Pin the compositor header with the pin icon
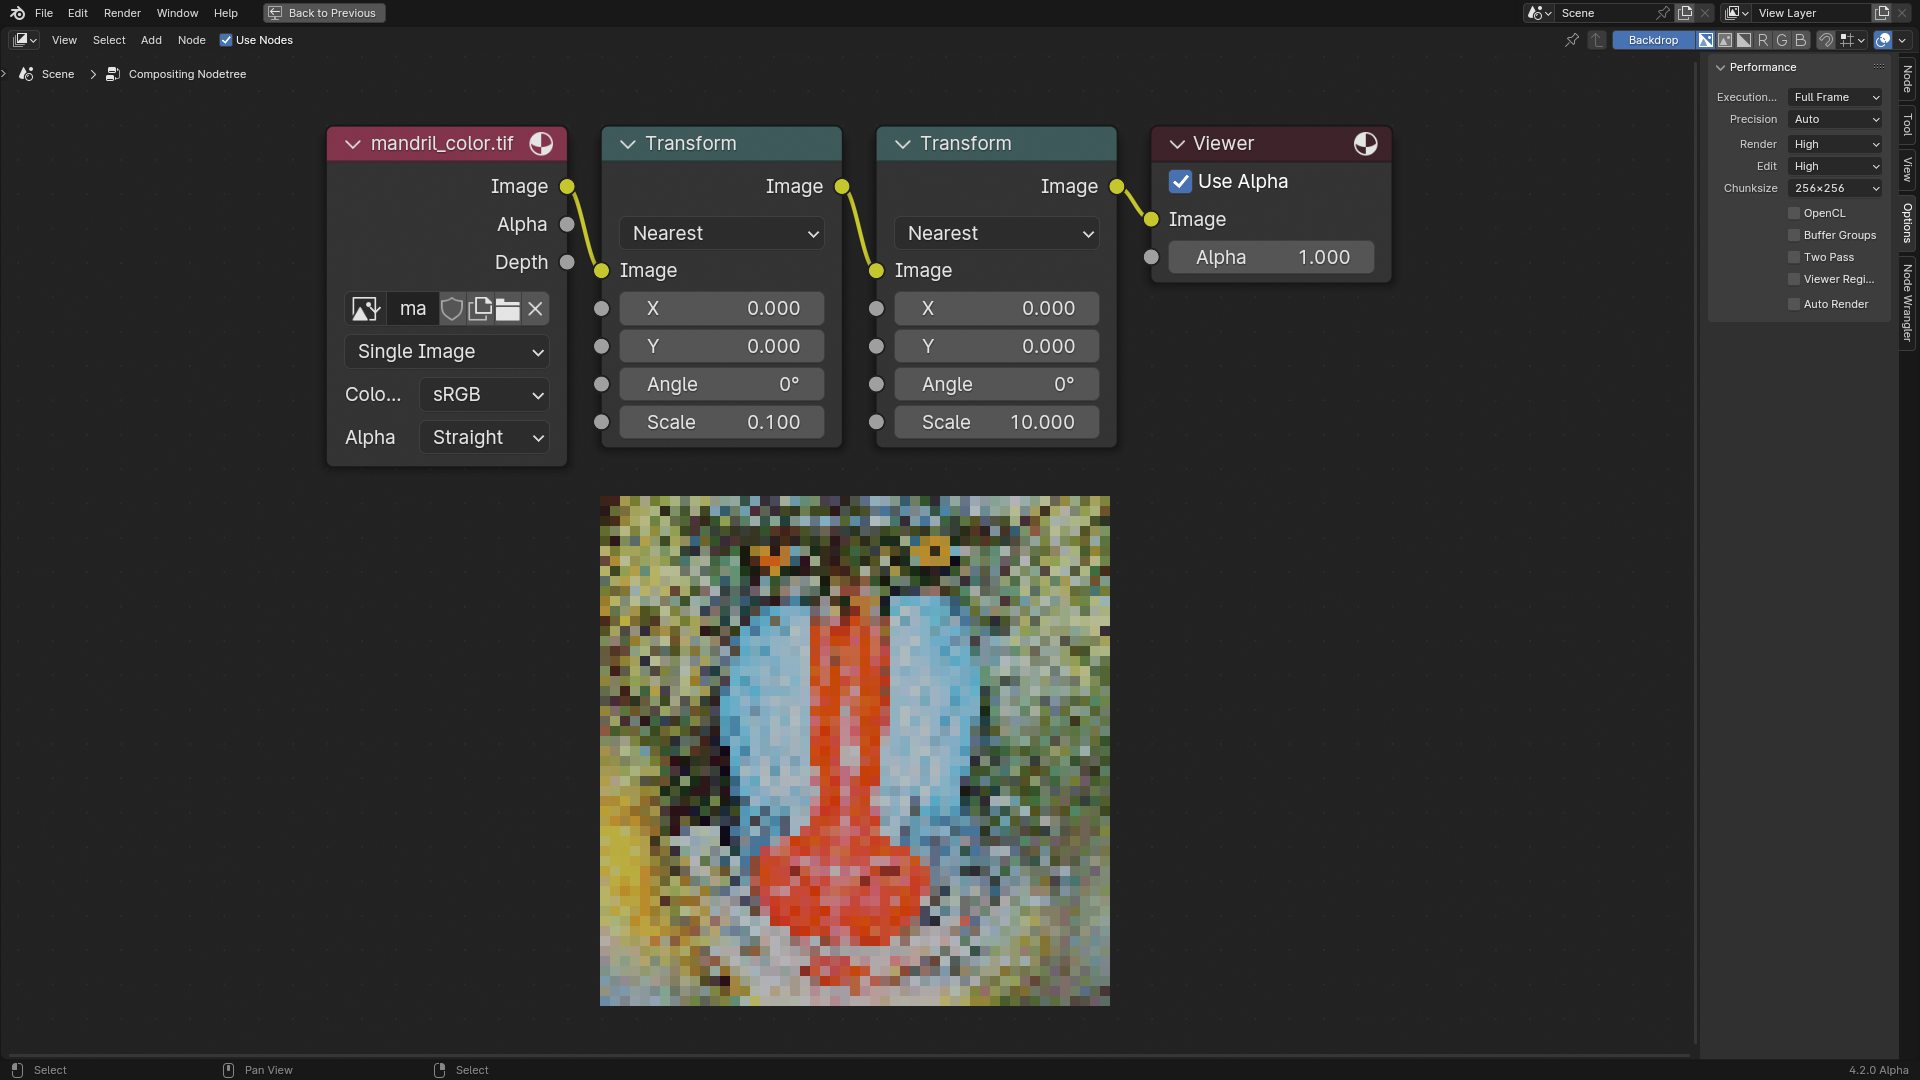This screenshot has width=1920, height=1080. click(x=1570, y=40)
